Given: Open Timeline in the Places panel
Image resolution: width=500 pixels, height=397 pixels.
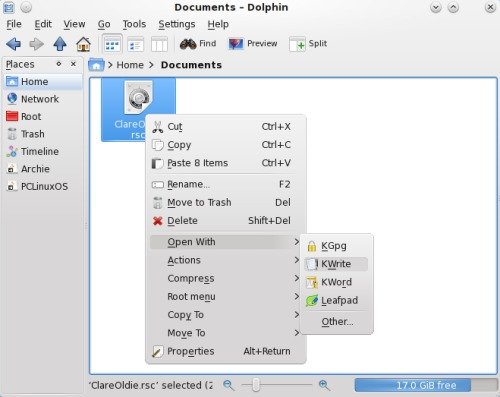Looking at the screenshot, I should coord(43,151).
